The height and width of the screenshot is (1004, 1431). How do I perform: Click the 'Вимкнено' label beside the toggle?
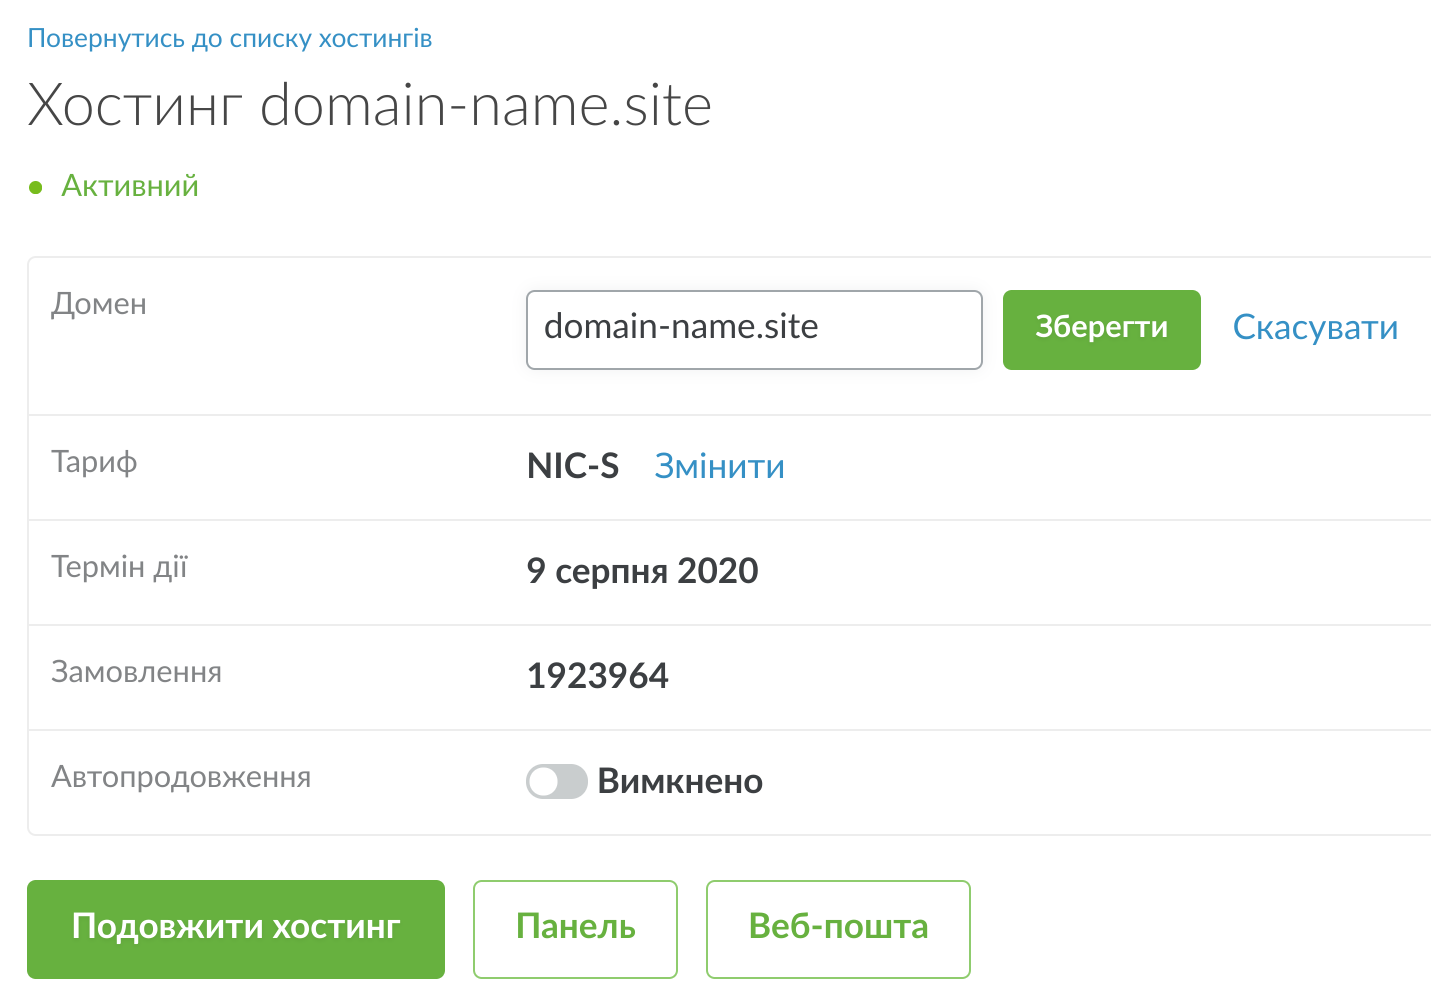click(680, 782)
